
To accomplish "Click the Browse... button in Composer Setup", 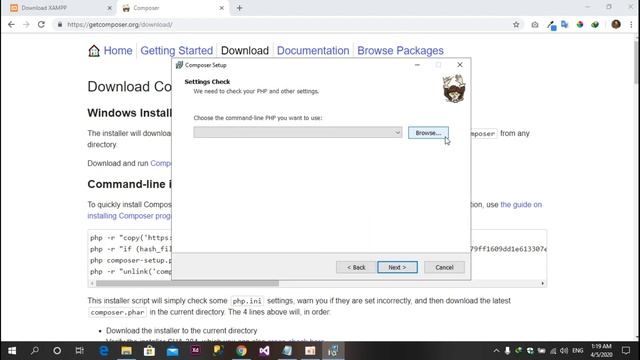I will coord(428,133).
